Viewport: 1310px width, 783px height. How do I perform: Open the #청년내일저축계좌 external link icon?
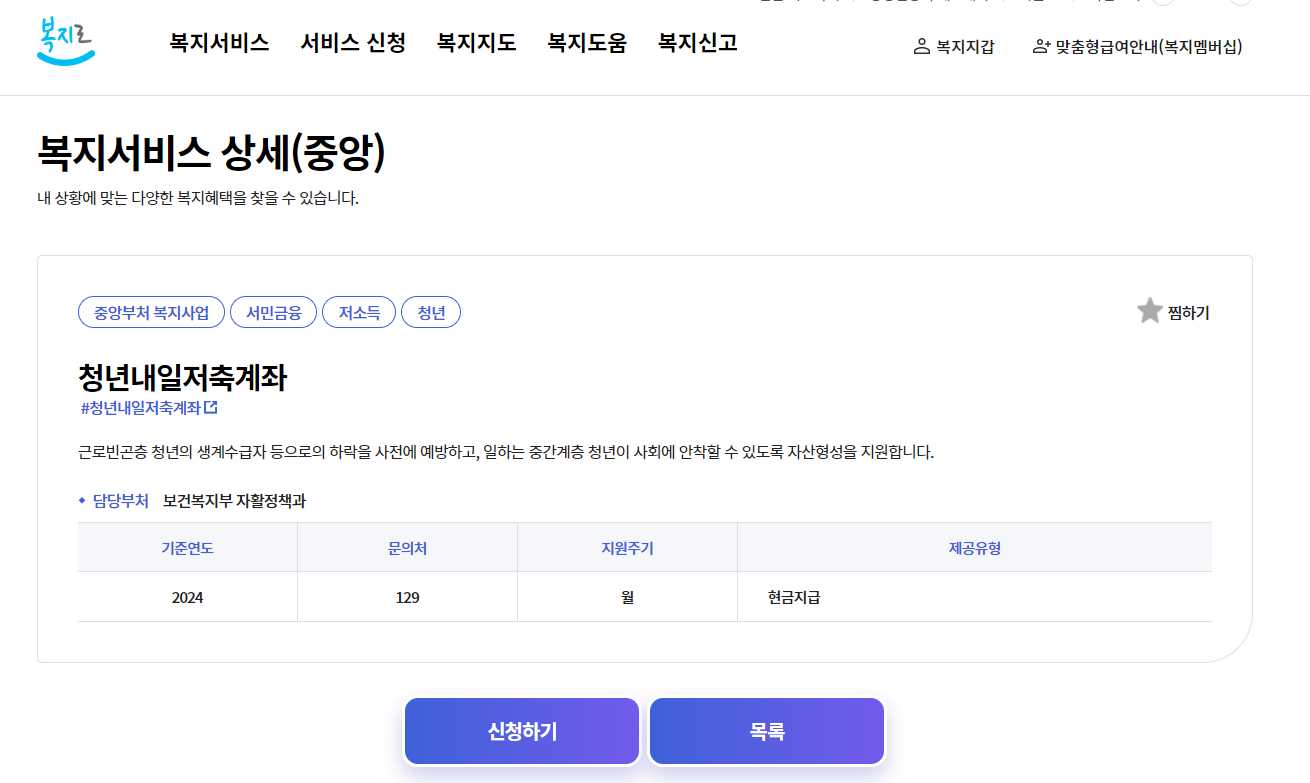click(x=211, y=407)
